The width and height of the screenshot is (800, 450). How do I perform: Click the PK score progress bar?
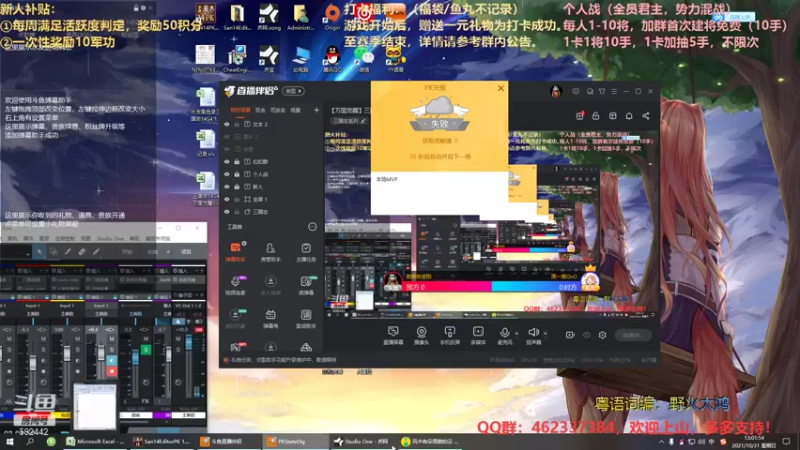tap(491, 287)
